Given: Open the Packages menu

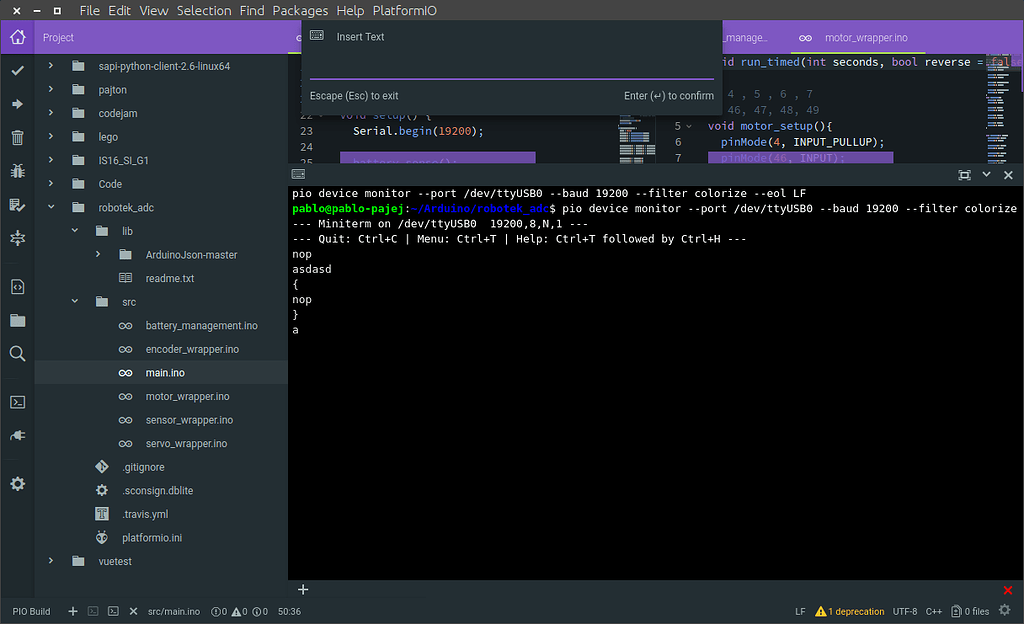Looking at the screenshot, I should coord(300,11).
